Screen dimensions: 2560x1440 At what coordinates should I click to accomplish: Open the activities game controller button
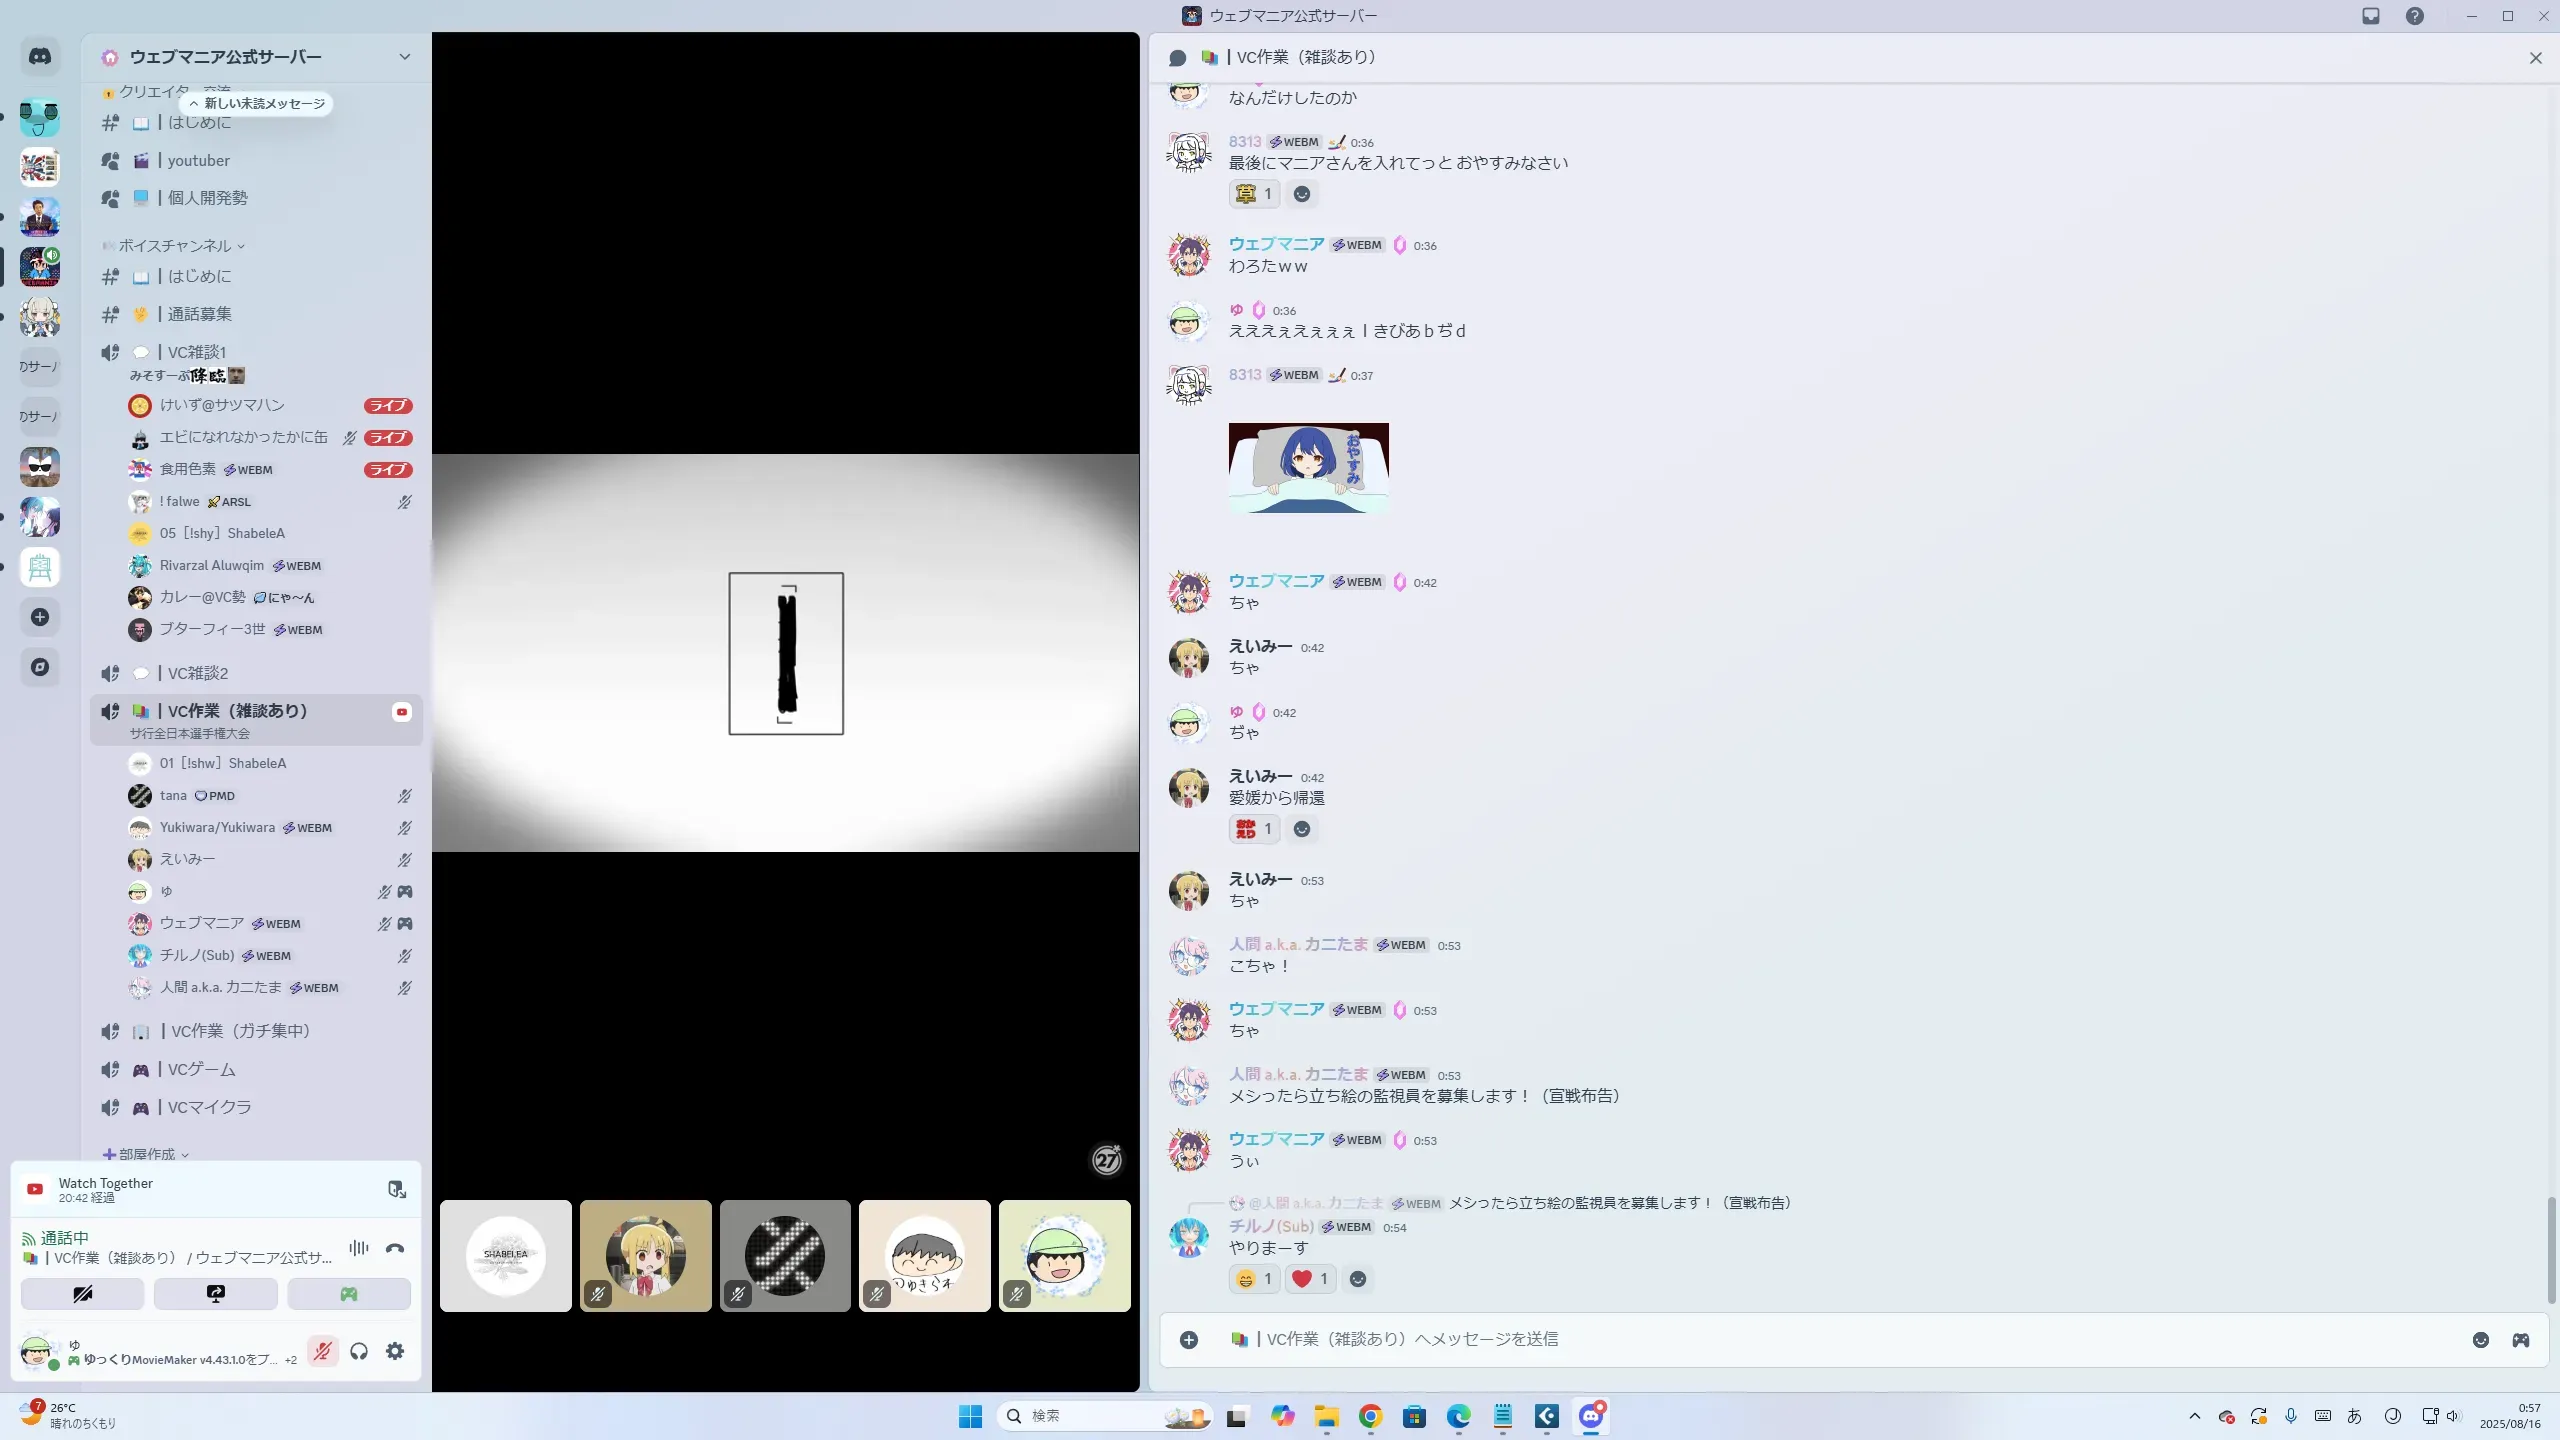(349, 1294)
